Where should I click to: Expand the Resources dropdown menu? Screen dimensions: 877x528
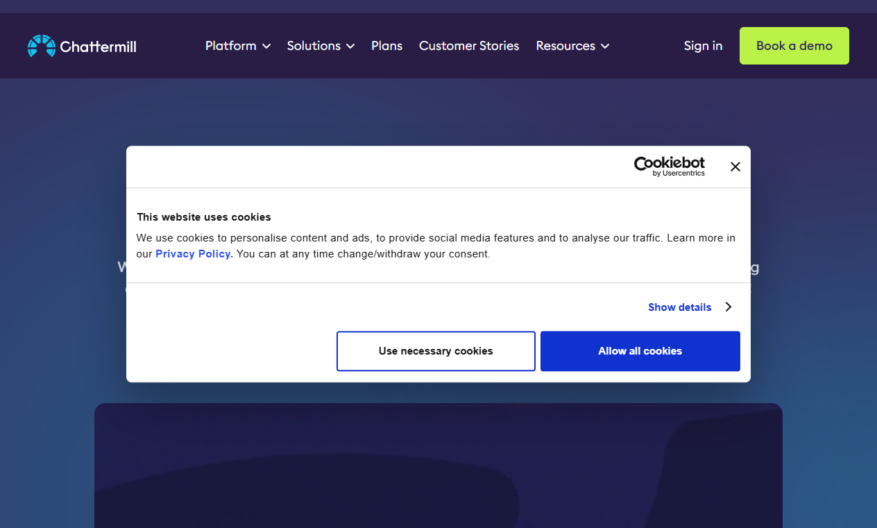572,46
